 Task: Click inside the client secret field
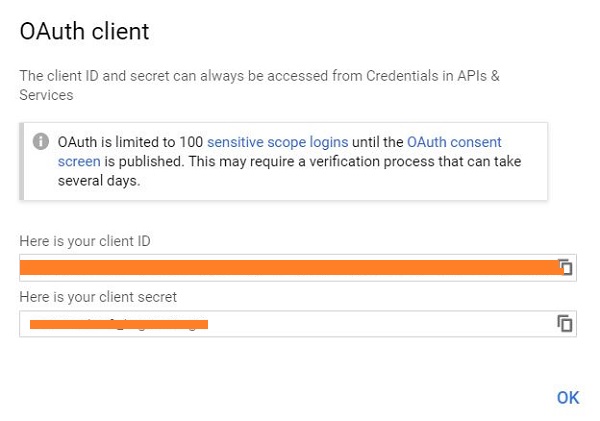[380, 323]
